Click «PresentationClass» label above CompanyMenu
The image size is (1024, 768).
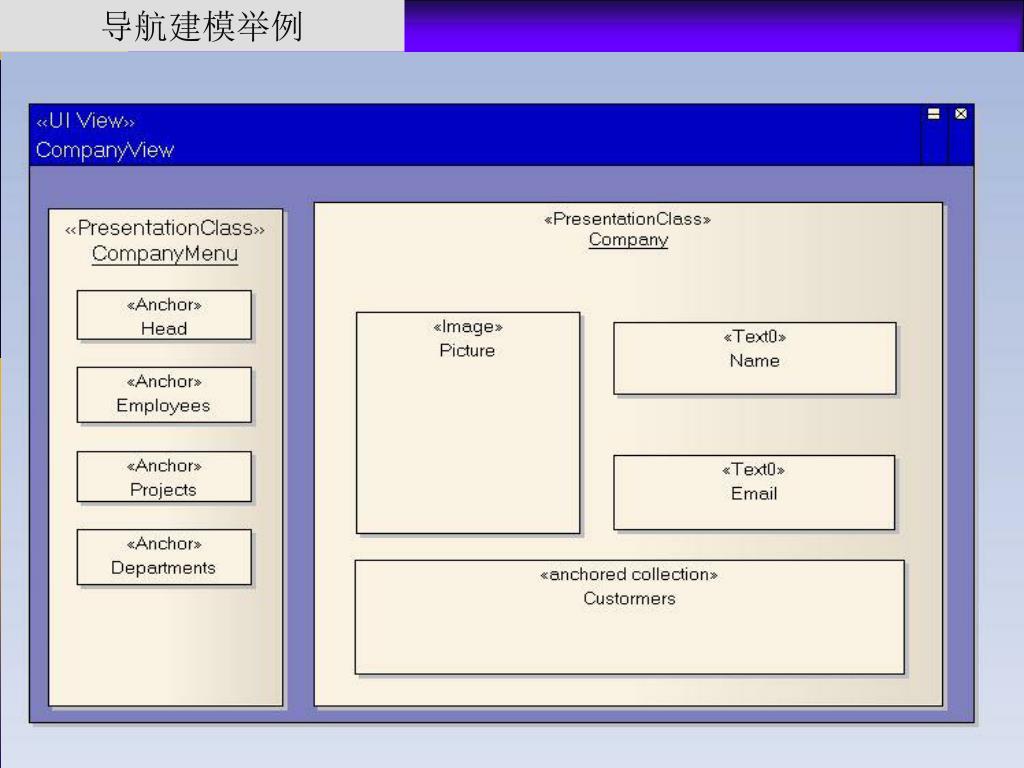[165, 228]
